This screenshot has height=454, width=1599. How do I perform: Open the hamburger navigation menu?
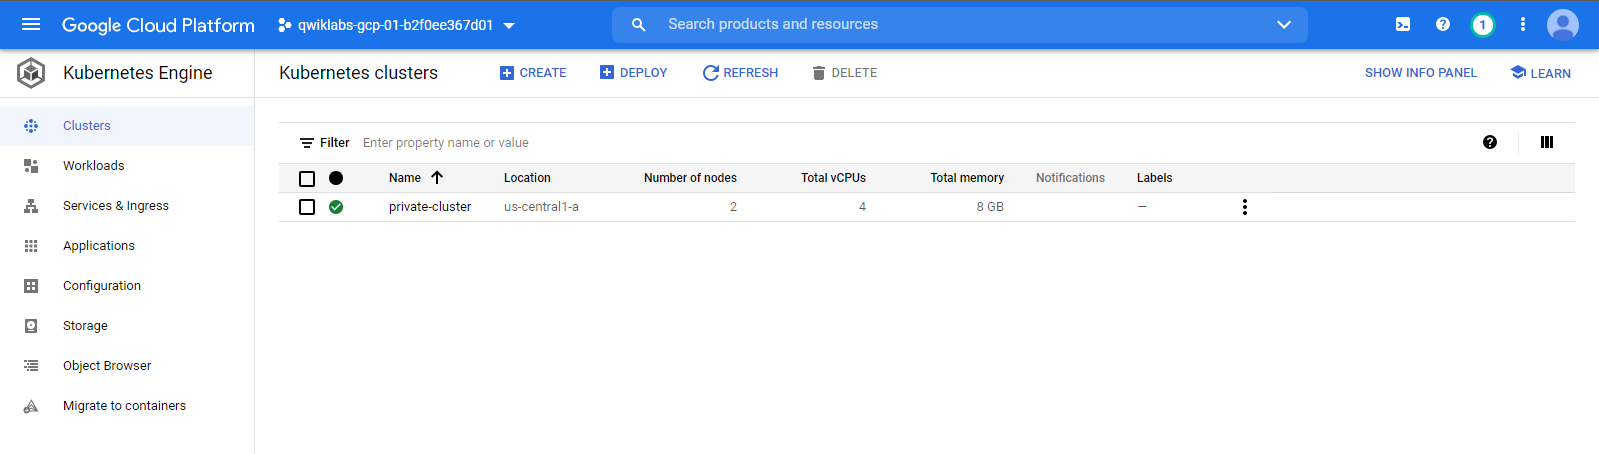coord(31,24)
